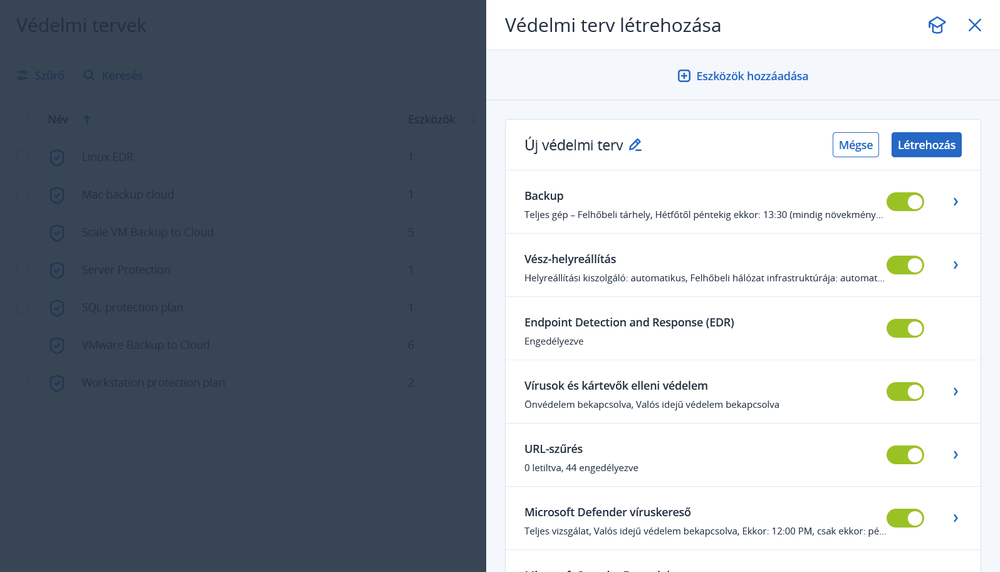Open the Workstation protection plan row
This screenshot has width=1000, height=572.
pyautogui.click(x=153, y=382)
